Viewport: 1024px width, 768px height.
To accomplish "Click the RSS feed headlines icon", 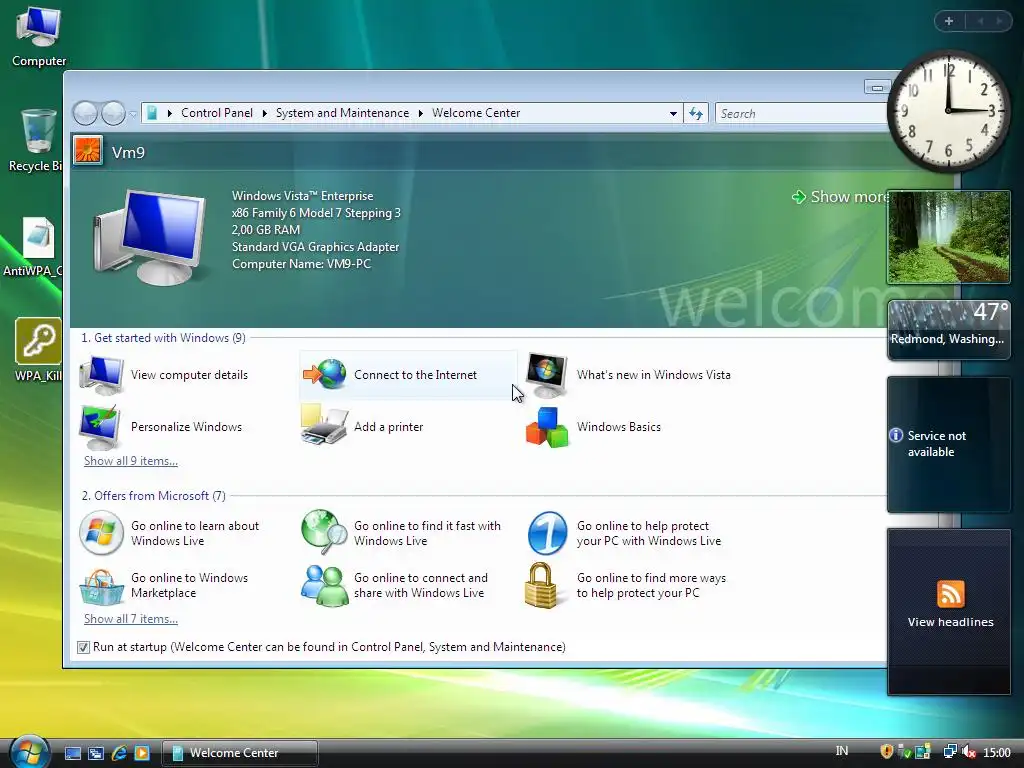I will [950, 594].
